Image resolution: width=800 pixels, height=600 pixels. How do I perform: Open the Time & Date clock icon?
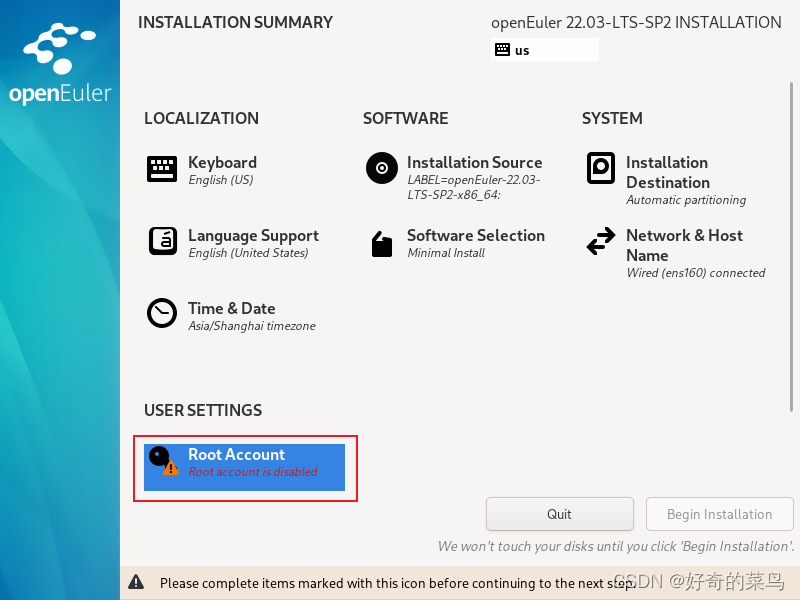[x=162, y=313]
